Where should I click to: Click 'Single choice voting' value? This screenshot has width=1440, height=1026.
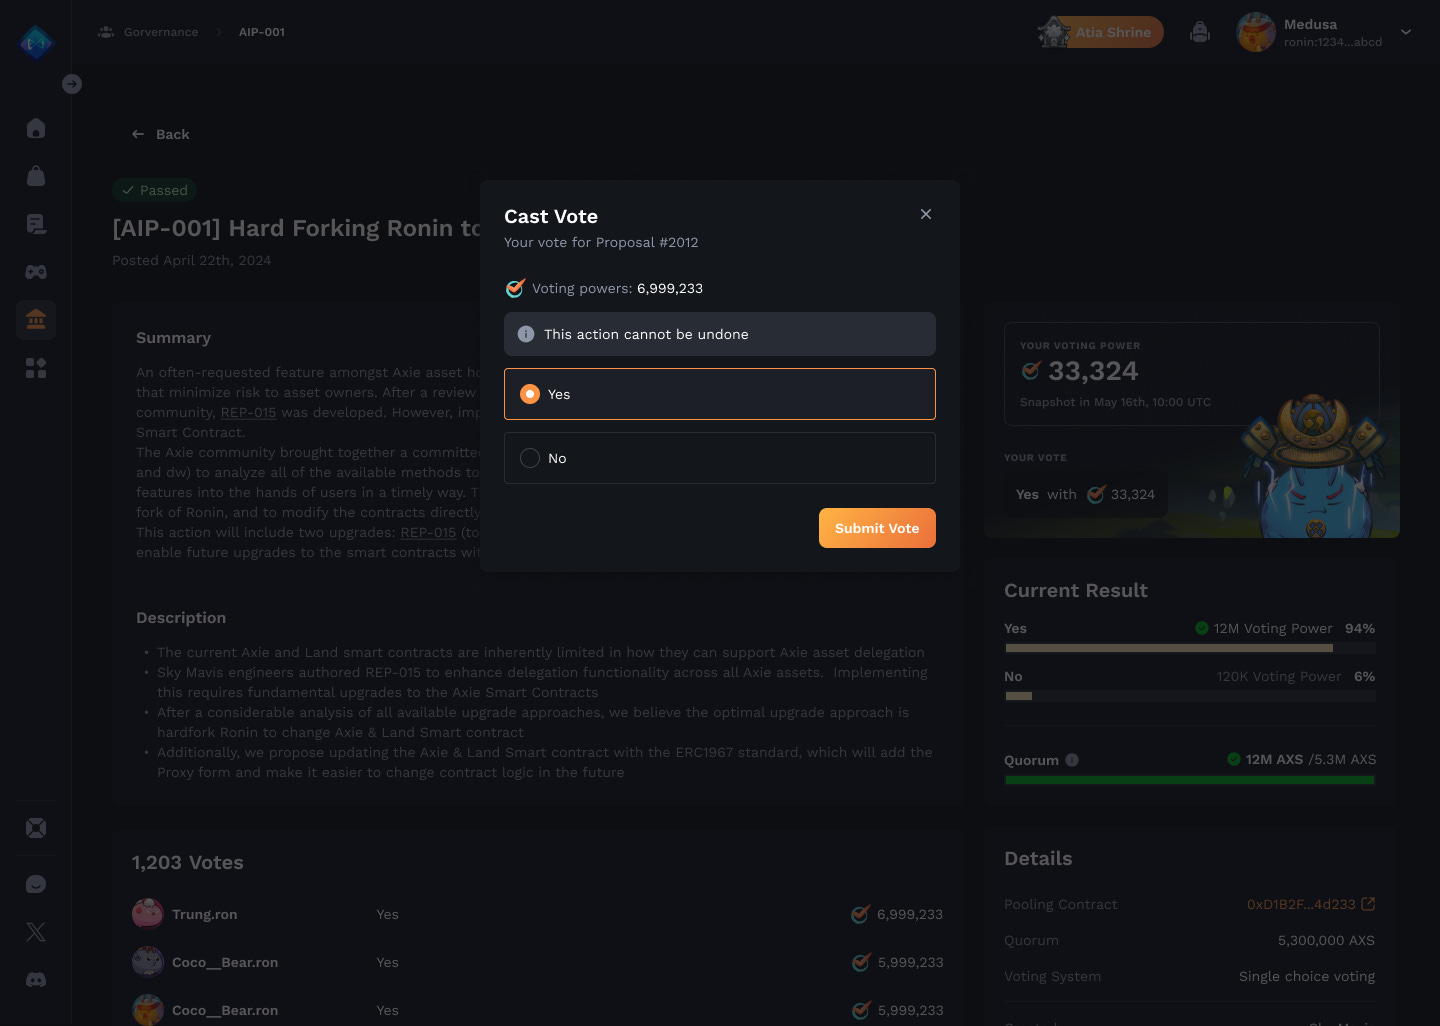point(1307,976)
